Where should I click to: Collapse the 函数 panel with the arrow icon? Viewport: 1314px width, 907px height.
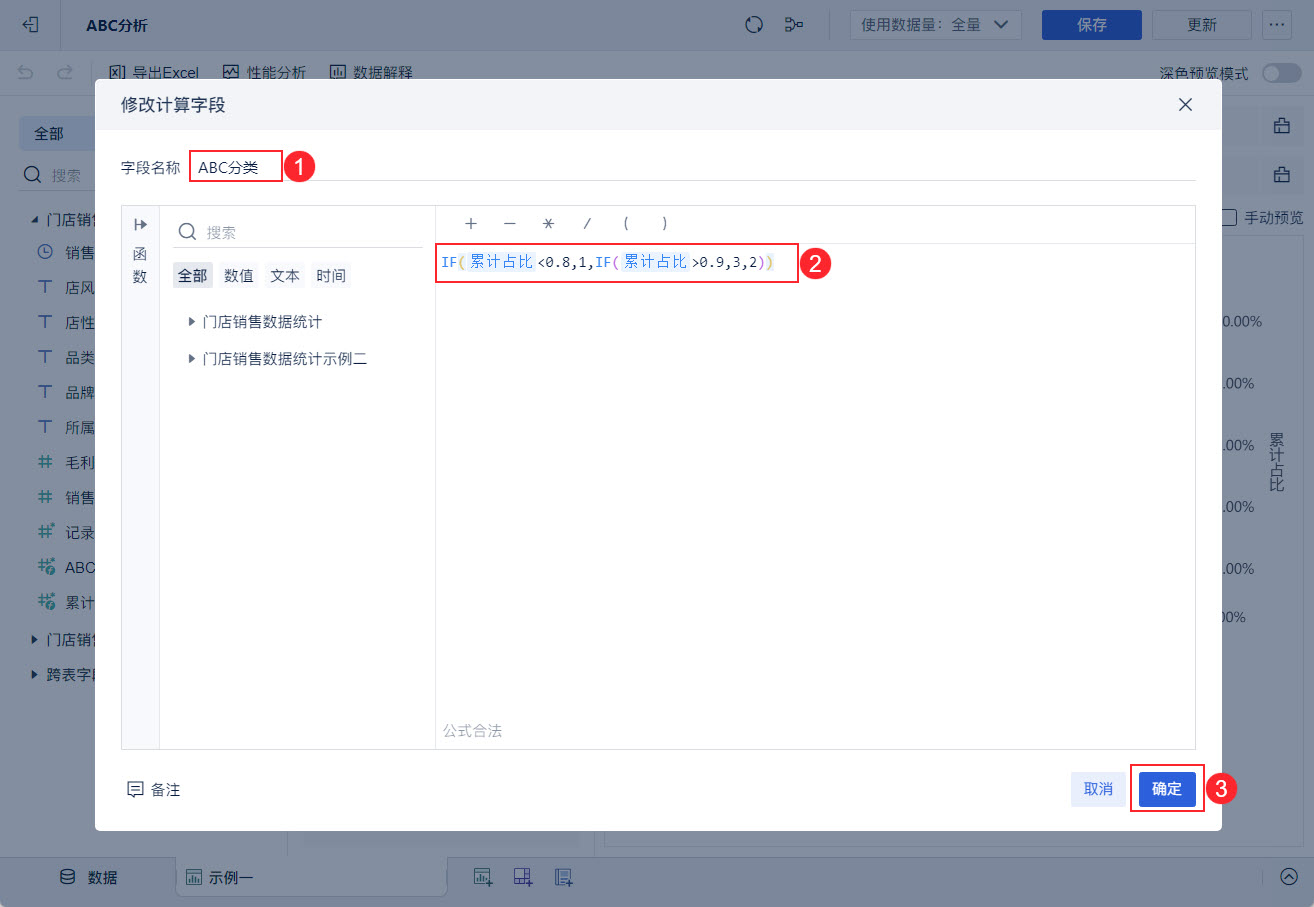pyautogui.click(x=140, y=225)
